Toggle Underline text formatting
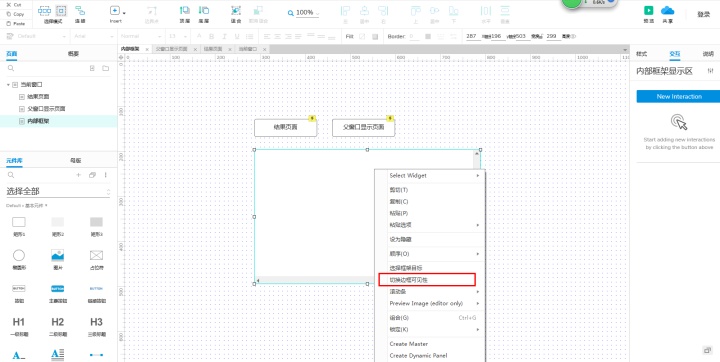 click(237, 36)
